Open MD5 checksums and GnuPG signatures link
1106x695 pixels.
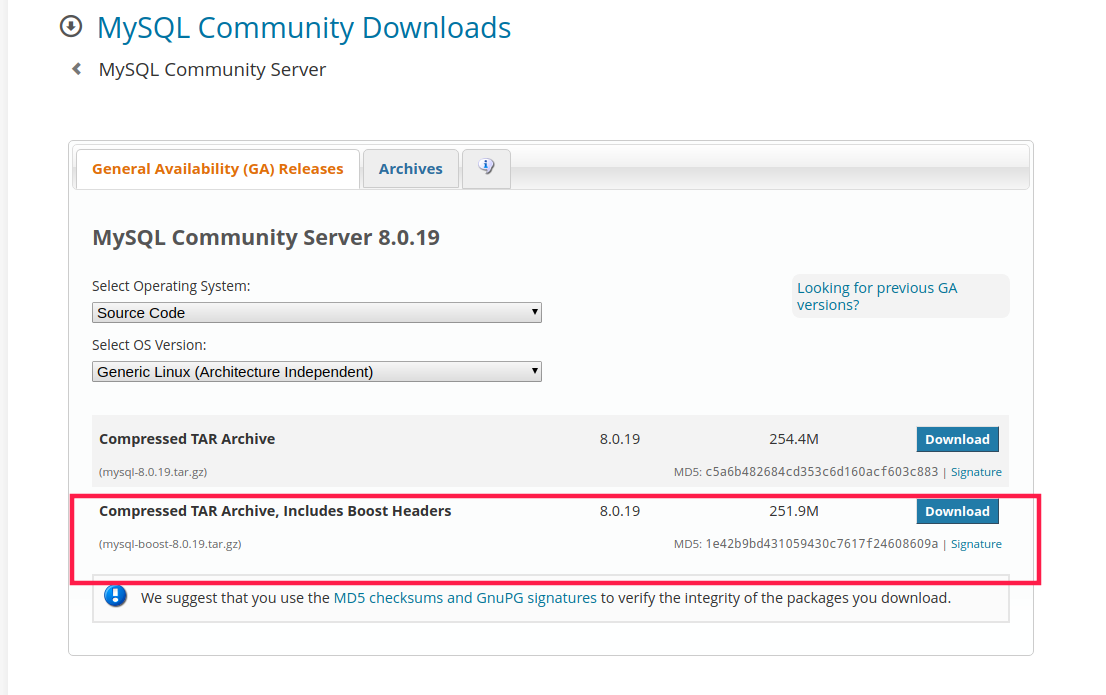465,598
